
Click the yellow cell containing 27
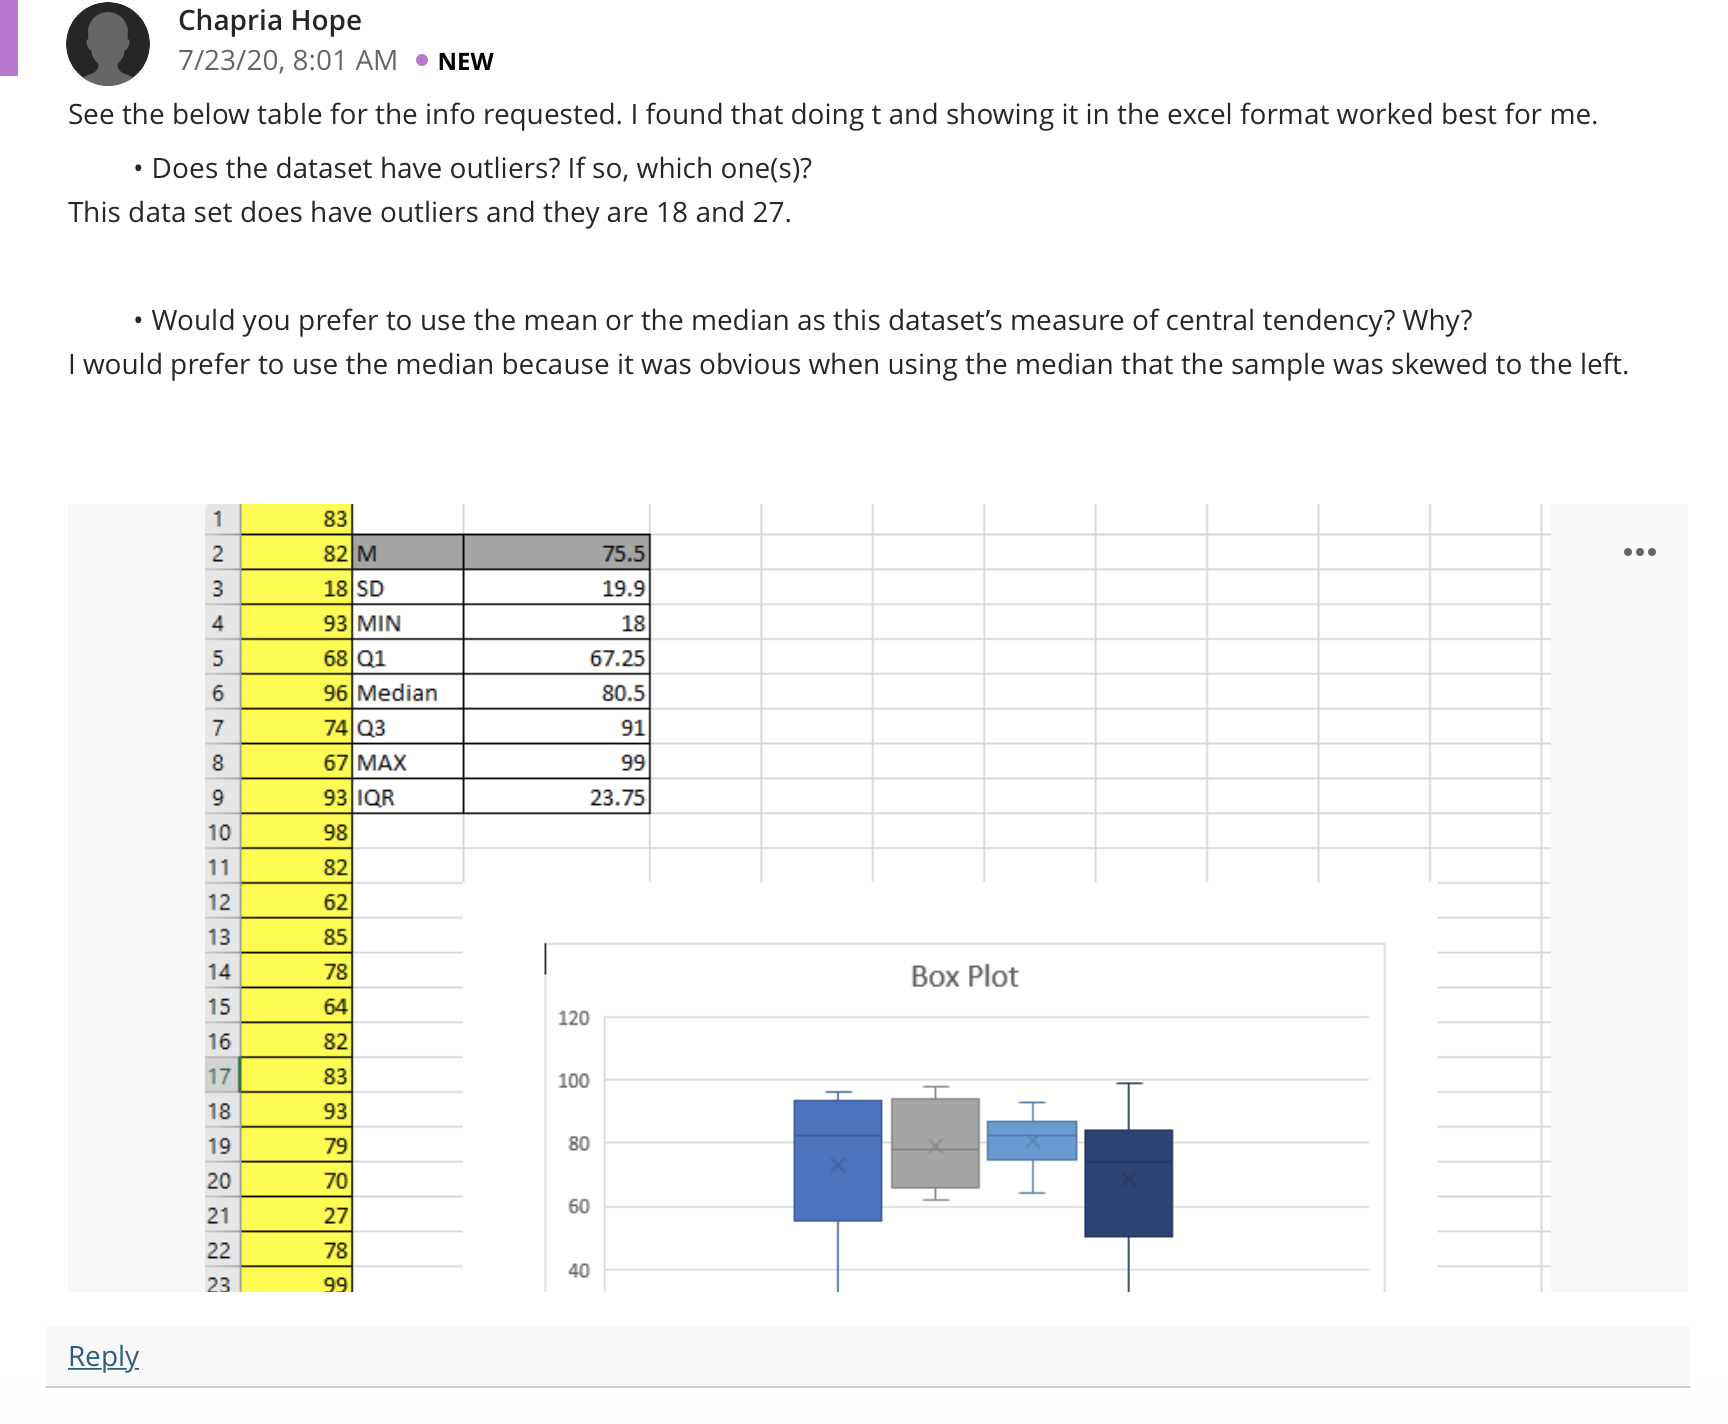(296, 1215)
